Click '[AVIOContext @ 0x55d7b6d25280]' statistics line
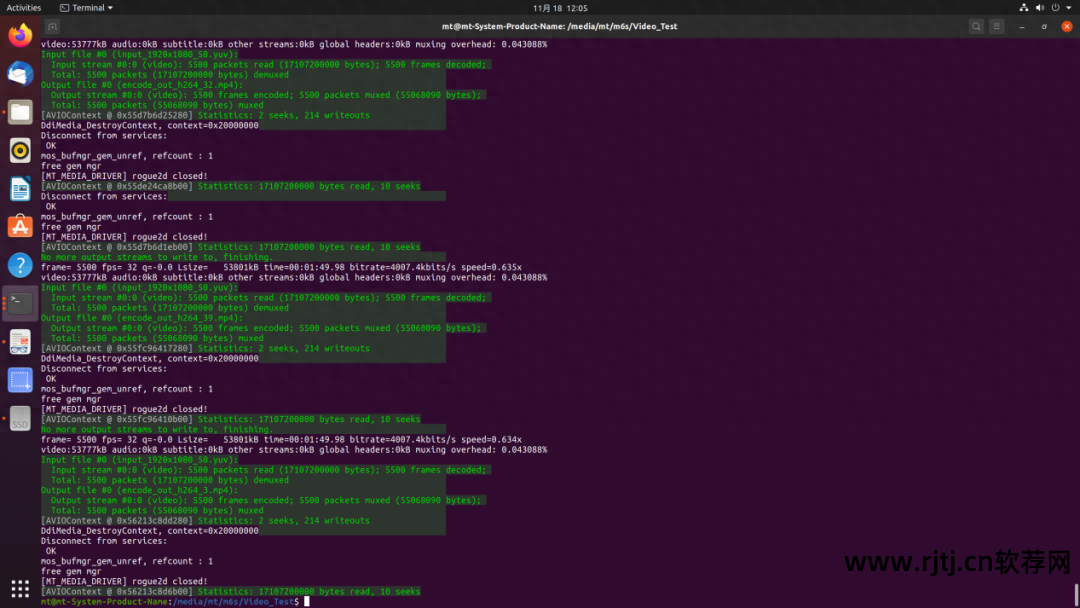The image size is (1080, 608). click(x=205, y=115)
